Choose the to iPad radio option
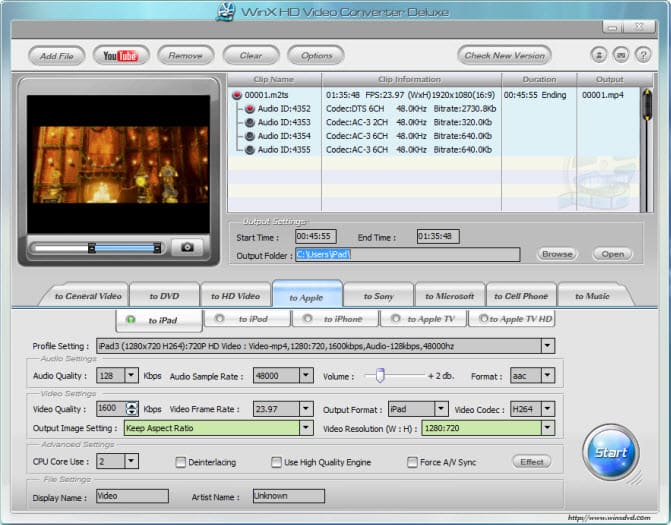The height and width of the screenshot is (525, 671). 131,320
